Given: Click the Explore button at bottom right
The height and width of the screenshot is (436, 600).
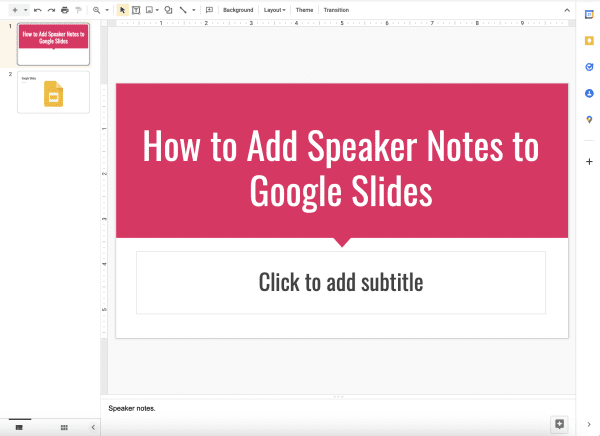Looking at the screenshot, I should tap(559, 424).
